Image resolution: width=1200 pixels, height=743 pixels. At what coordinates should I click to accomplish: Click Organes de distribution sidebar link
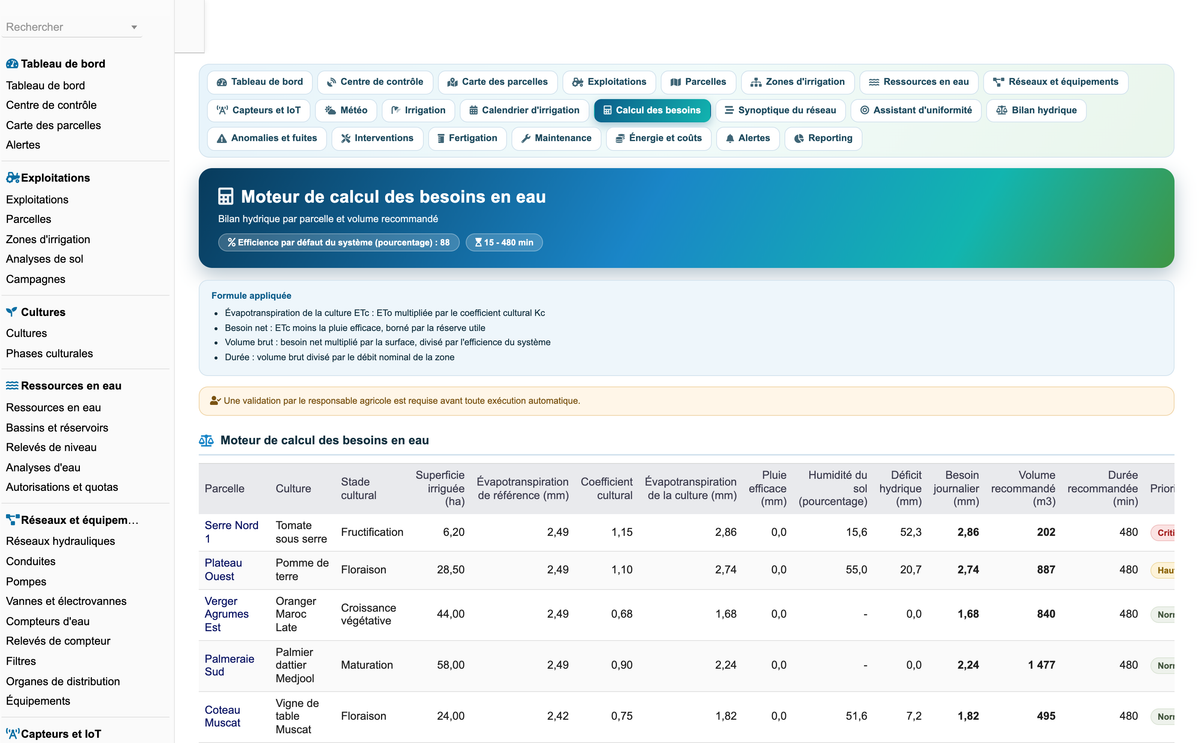pos(63,682)
